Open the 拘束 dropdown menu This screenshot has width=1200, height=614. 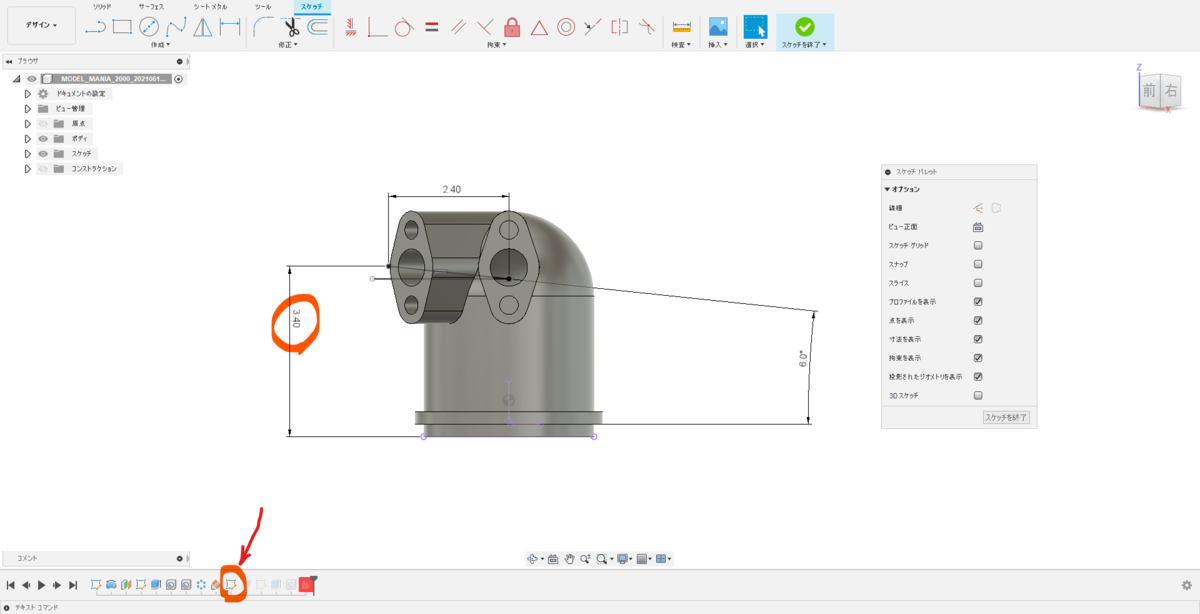(497, 45)
